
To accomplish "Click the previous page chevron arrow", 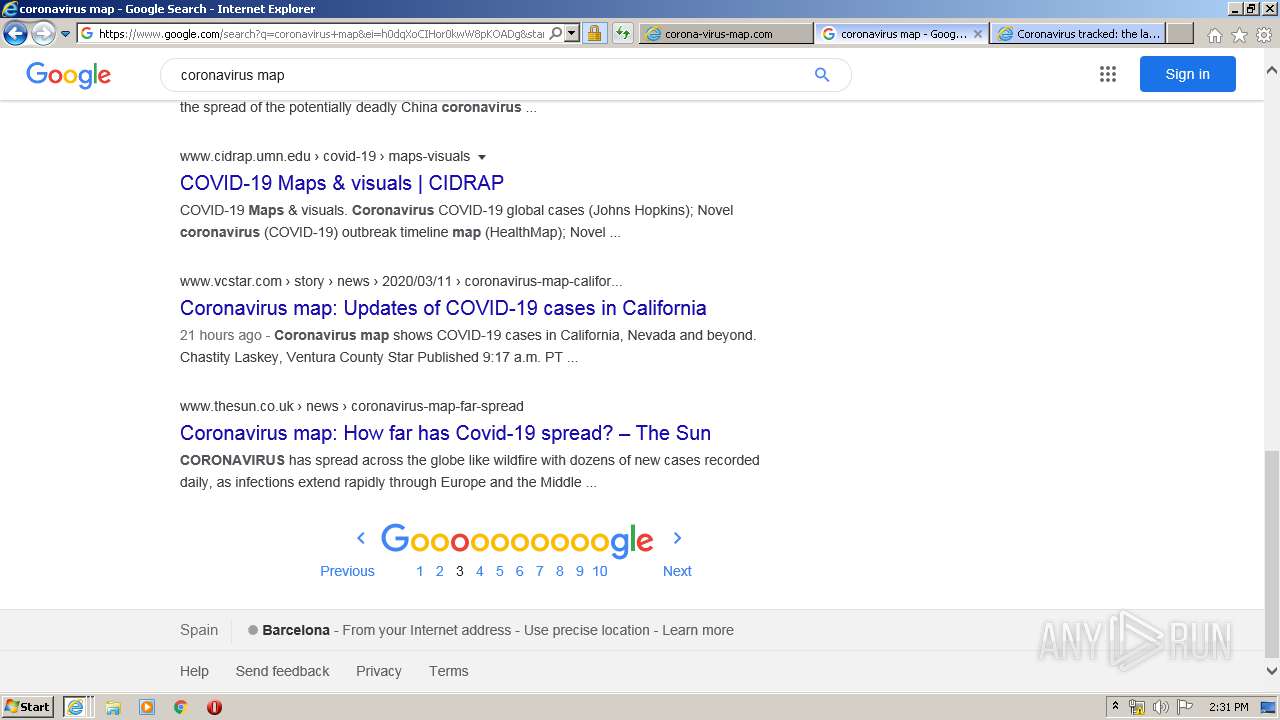I will pos(361,538).
